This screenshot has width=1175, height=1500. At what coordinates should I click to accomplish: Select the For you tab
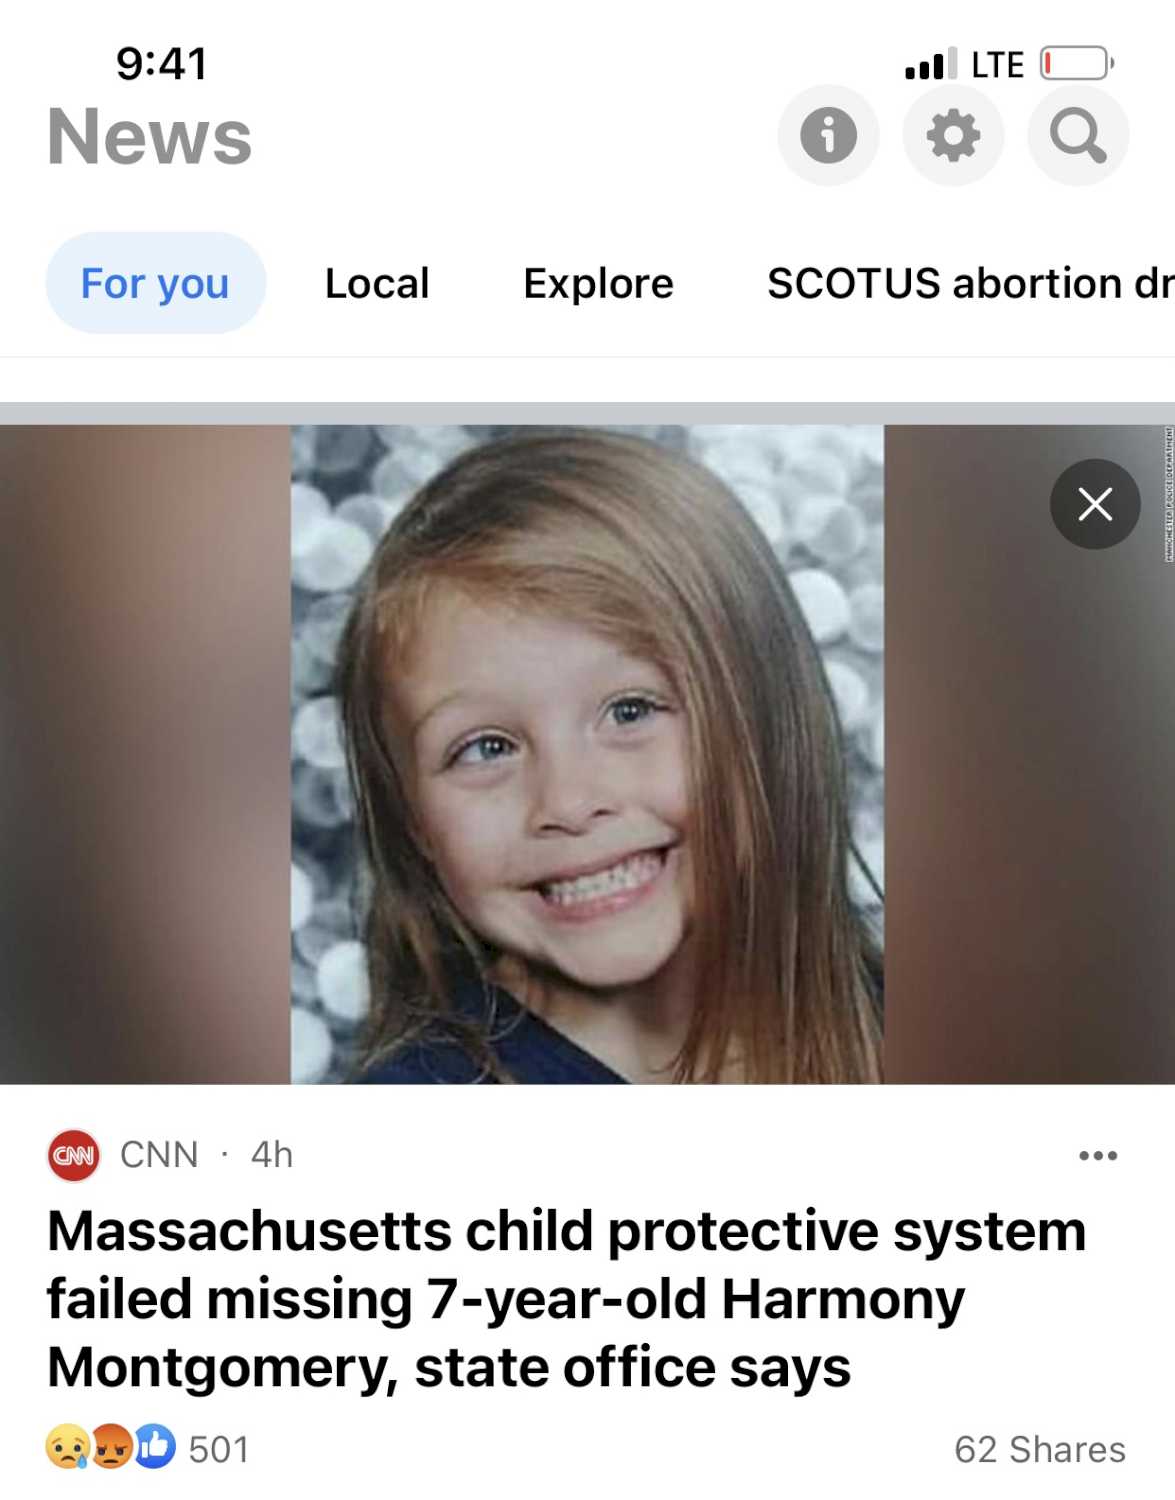coord(156,283)
